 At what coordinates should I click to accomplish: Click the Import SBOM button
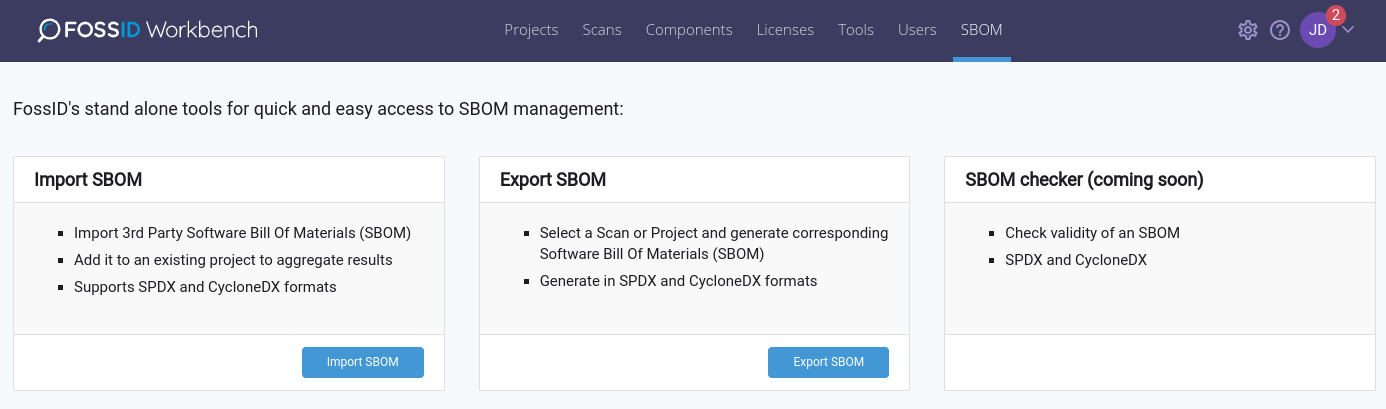pos(363,362)
